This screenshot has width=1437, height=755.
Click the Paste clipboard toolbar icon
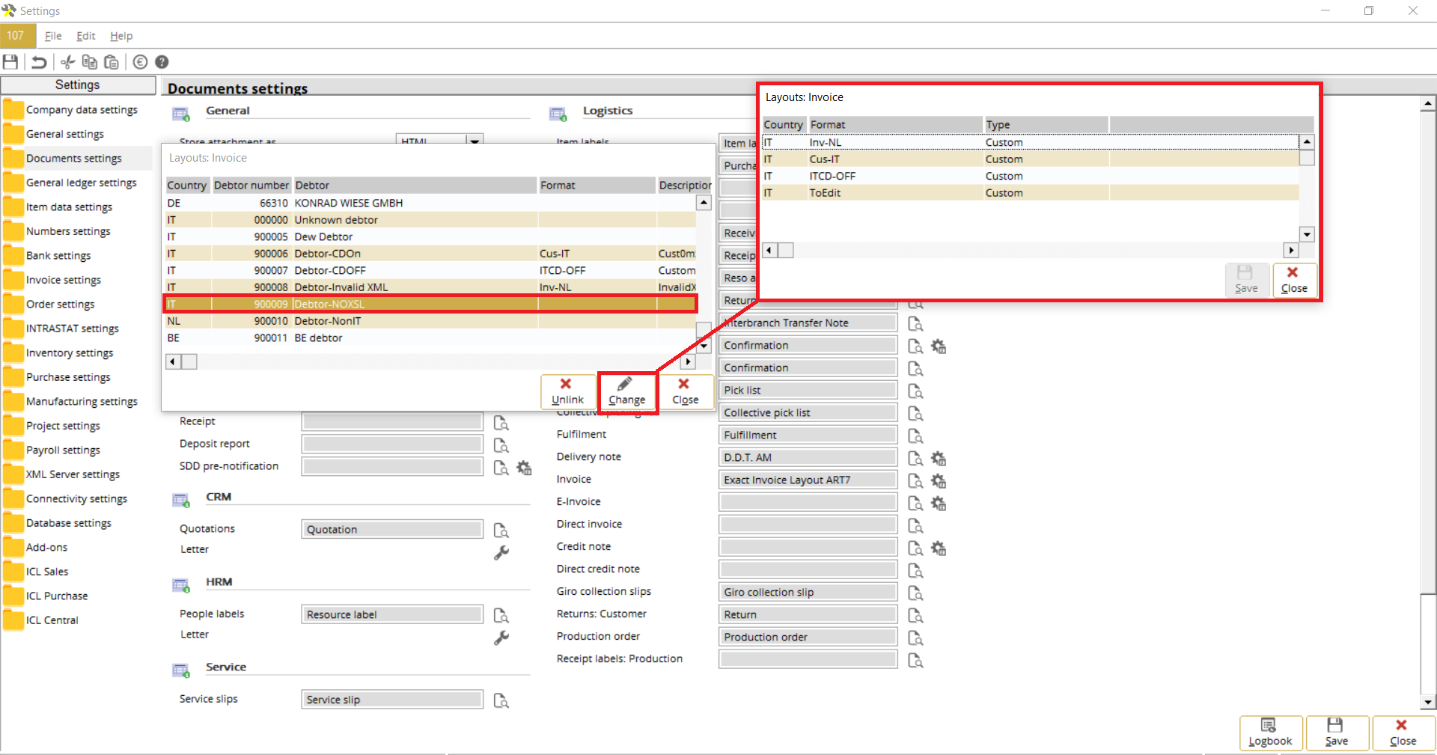pyautogui.click(x=111, y=62)
